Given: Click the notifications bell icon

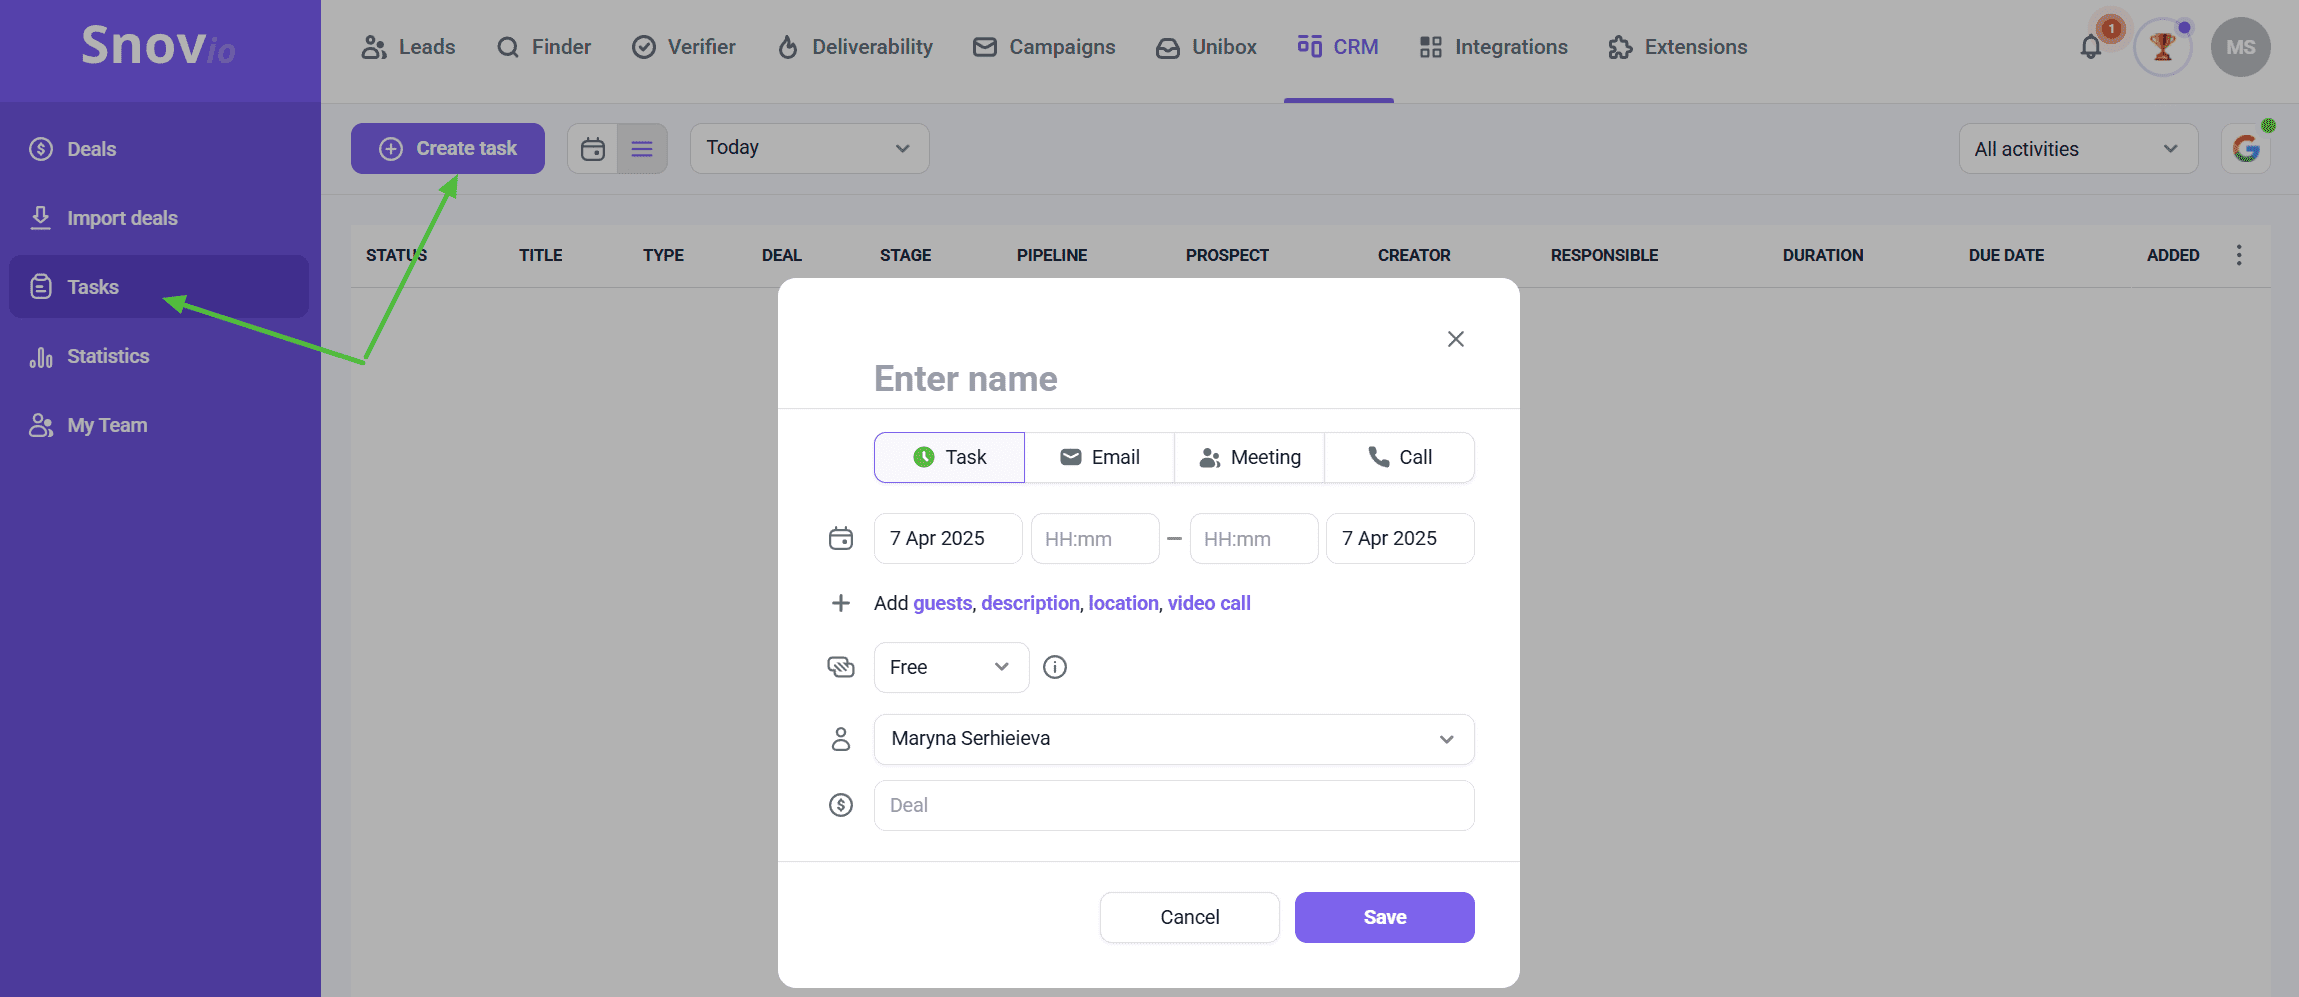Looking at the screenshot, I should pyautogui.click(x=2090, y=47).
